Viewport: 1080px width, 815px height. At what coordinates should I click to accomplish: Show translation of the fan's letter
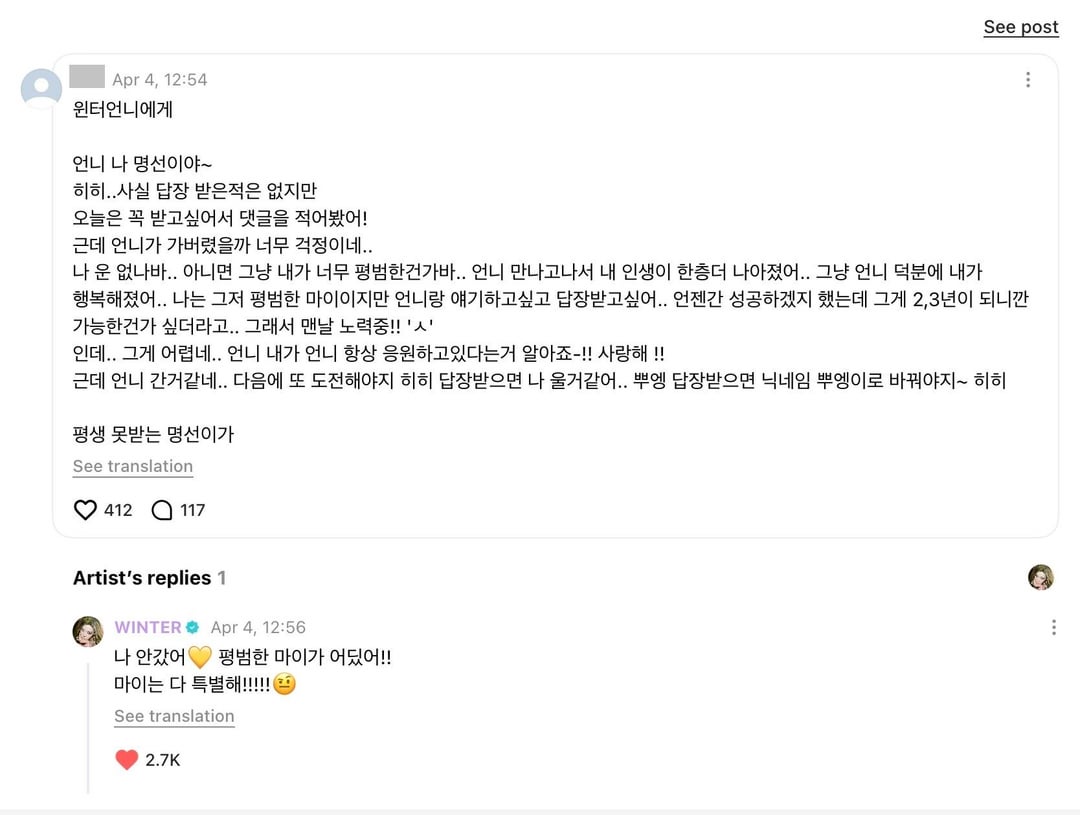click(133, 467)
